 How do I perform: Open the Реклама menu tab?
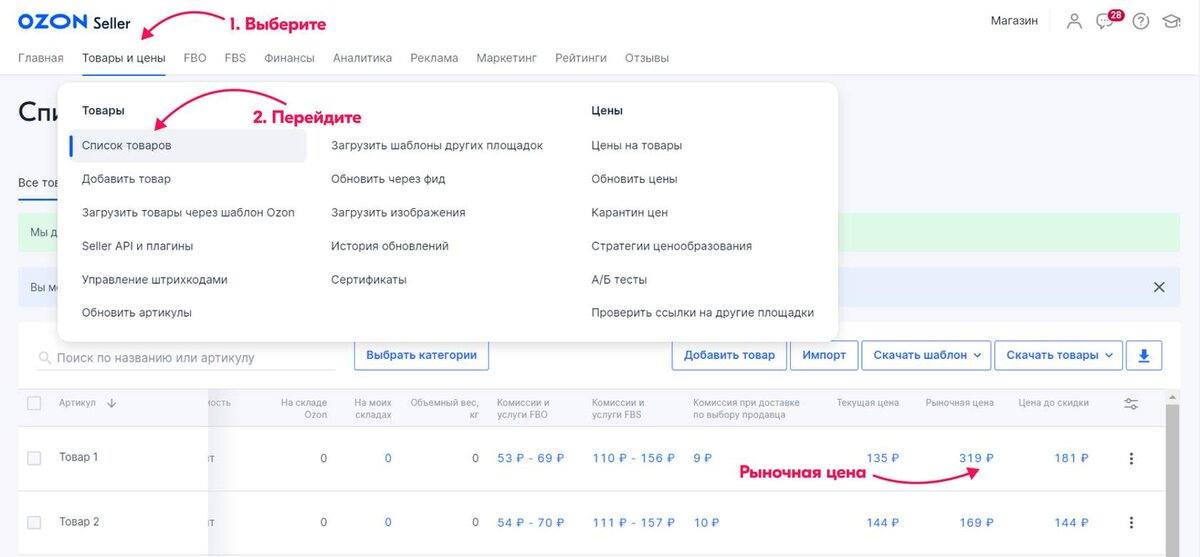click(434, 58)
